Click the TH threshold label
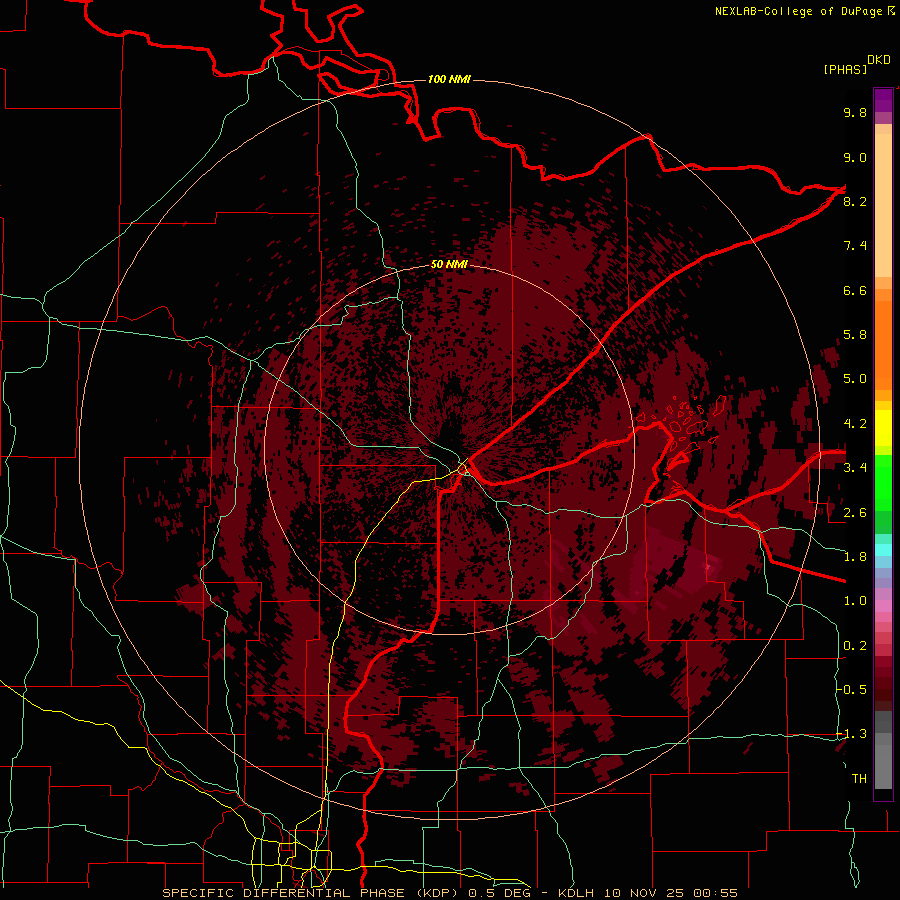This screenshot has width=900, height=900. pyautogui.click(x=859, y=779)
